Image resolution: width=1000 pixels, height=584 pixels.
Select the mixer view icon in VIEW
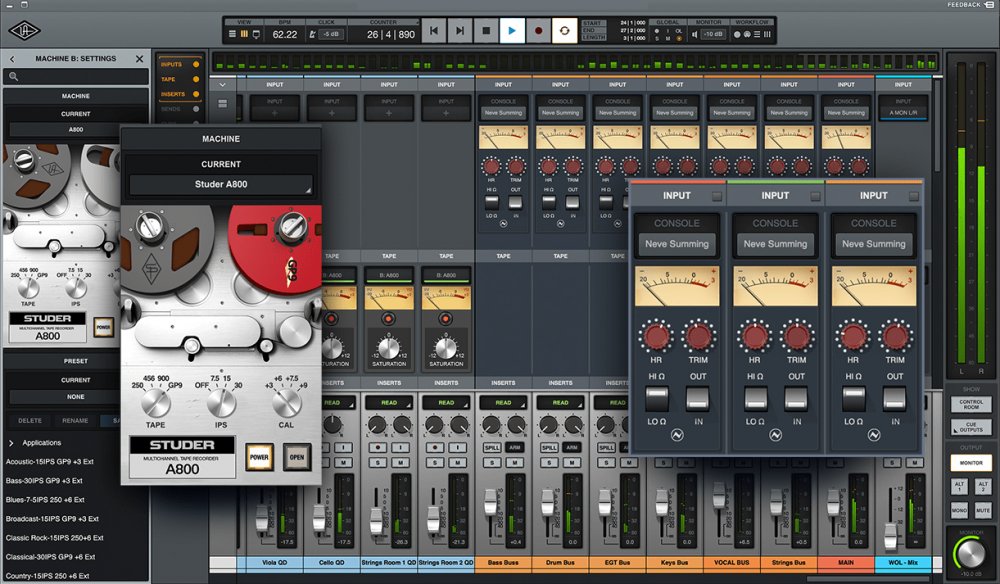pos(244,34)
